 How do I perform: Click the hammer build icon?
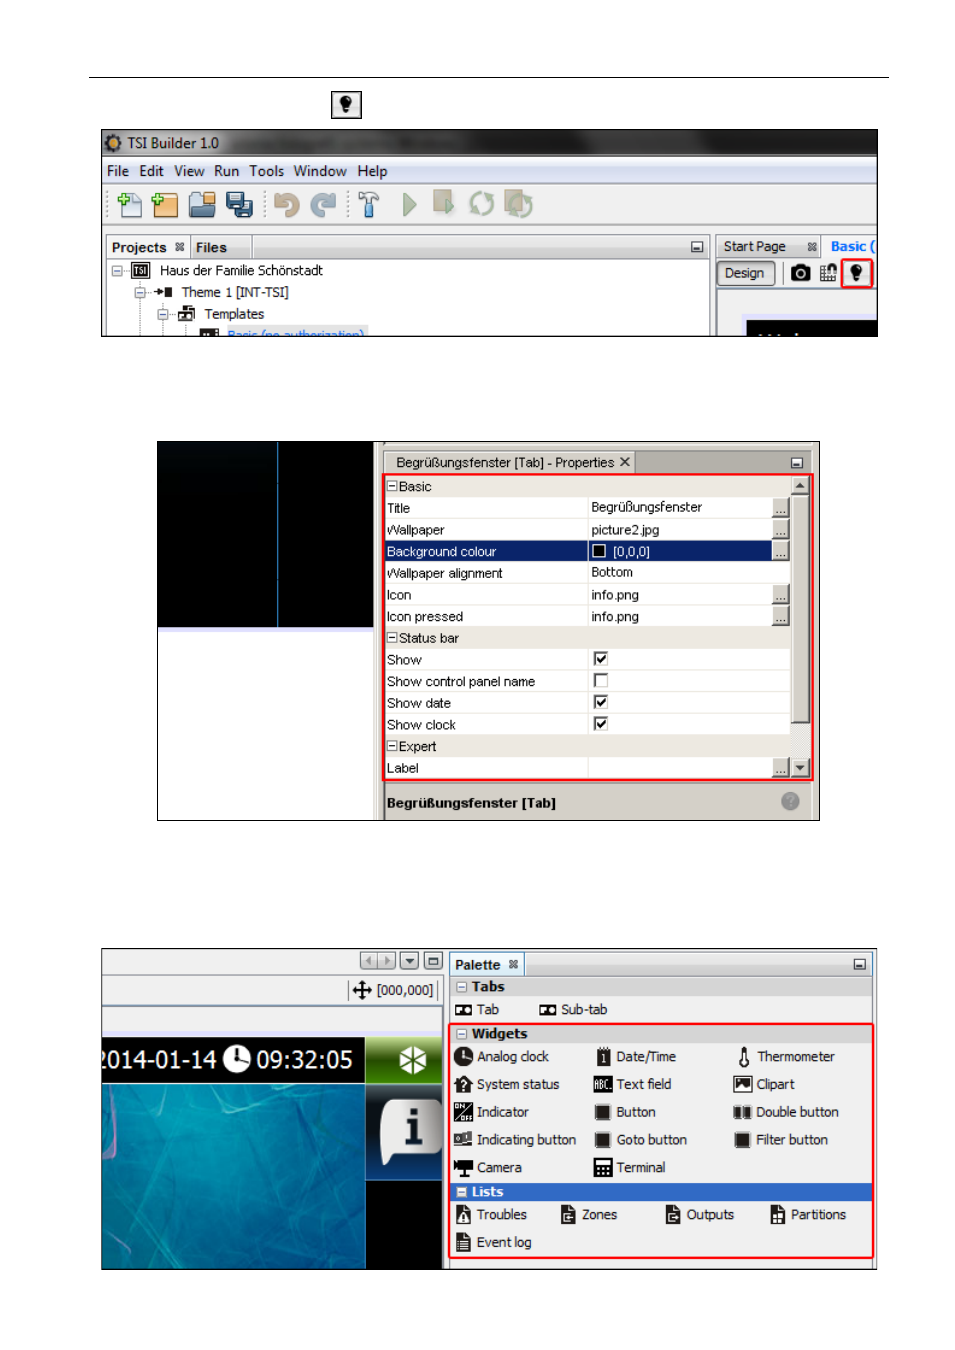pos(368,204)
